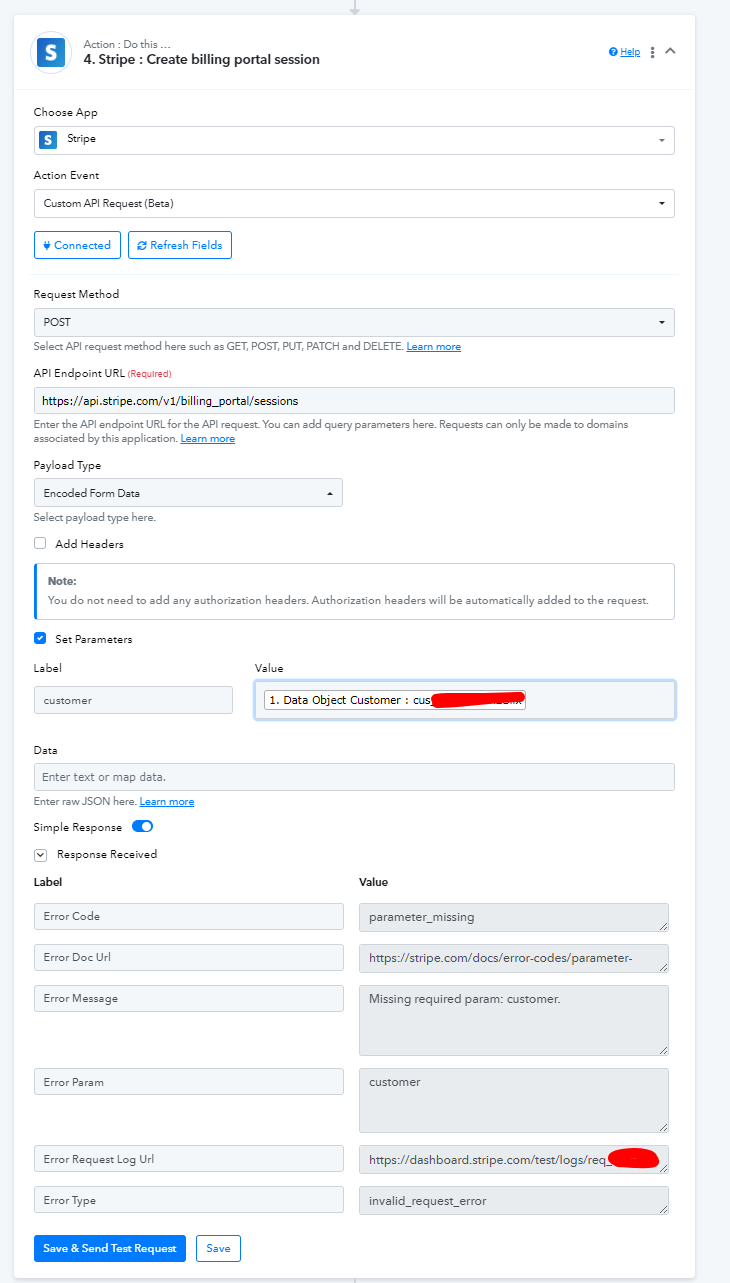The width and height of the screenshot is (730, 1283).
Task: Click the Error Param value box
Action: (514, 1100)
